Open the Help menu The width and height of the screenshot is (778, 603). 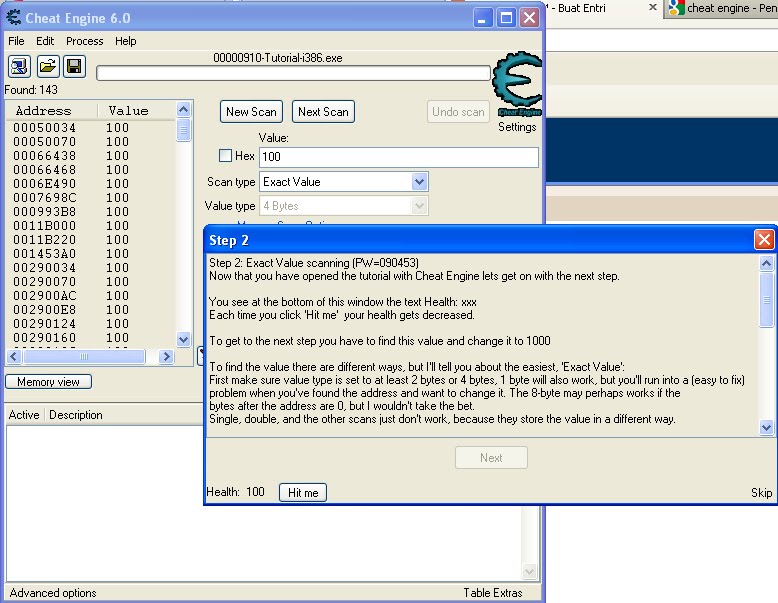tap(126, 41)
